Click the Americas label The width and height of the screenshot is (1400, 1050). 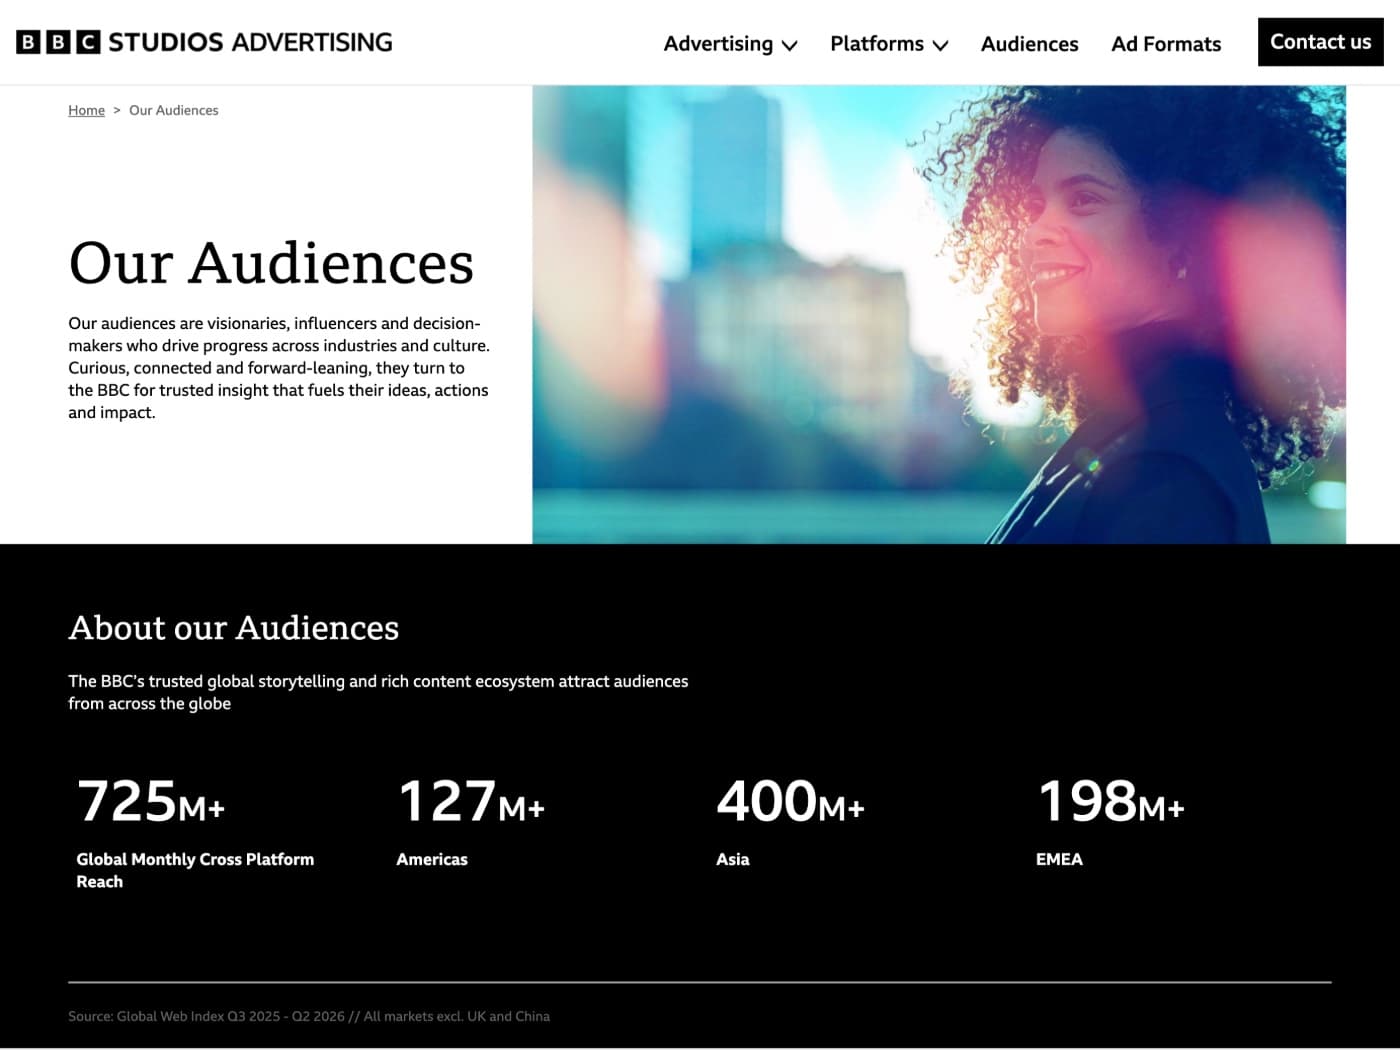point(432,859)
